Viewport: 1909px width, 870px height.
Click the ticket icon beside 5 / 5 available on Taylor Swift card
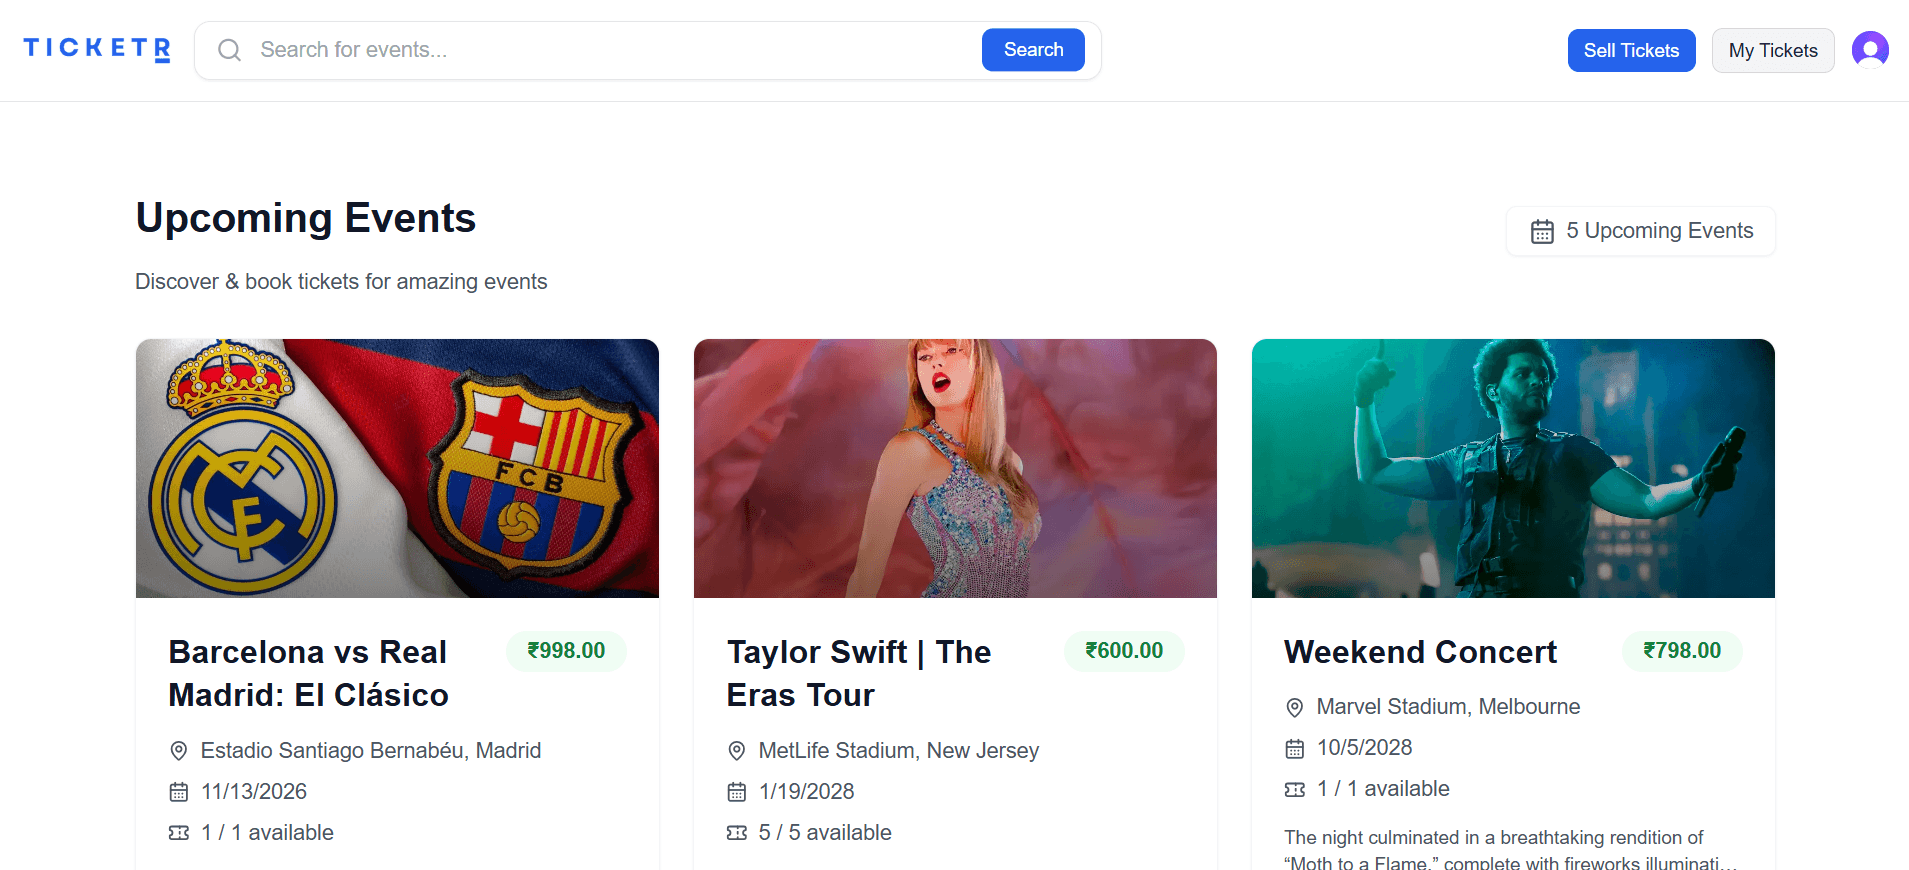[737, 832]
